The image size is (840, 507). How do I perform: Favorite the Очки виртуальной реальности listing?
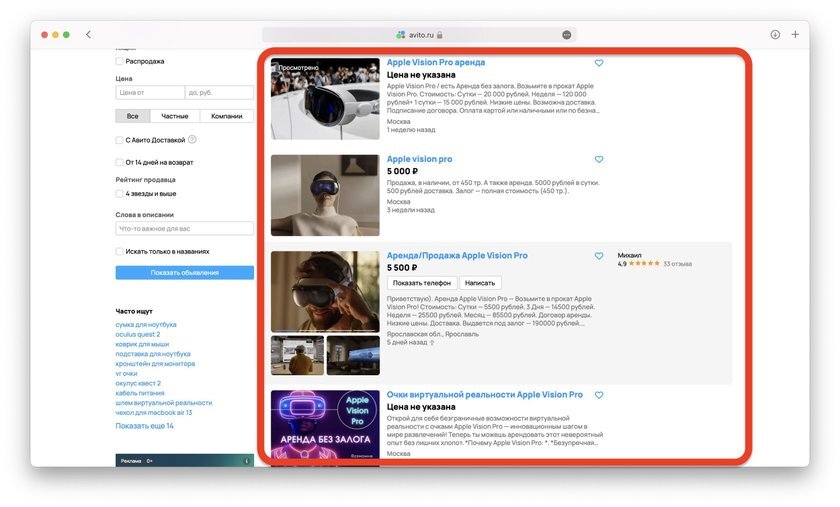(599, 395)
